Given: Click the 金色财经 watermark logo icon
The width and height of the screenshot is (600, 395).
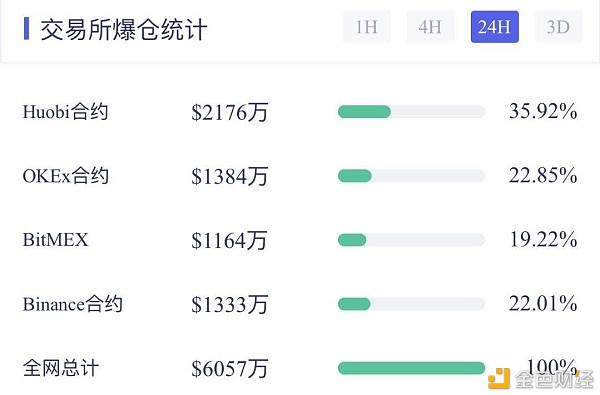Looking at the screenshot, I should 499,378.
